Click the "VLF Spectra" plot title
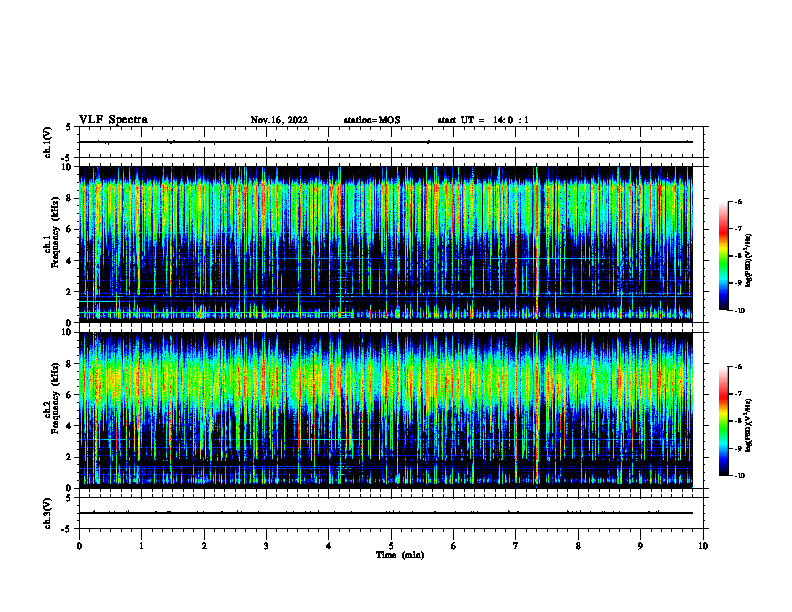792x612 pixels. click(113, 120)
